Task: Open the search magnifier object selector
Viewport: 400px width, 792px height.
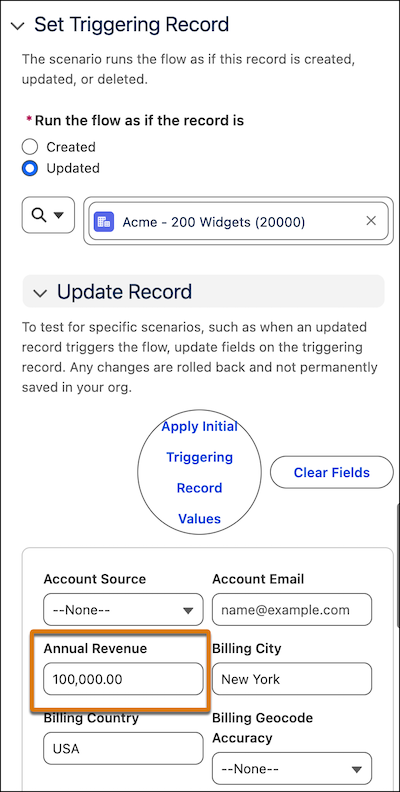Action: click(x=48, y=215)
